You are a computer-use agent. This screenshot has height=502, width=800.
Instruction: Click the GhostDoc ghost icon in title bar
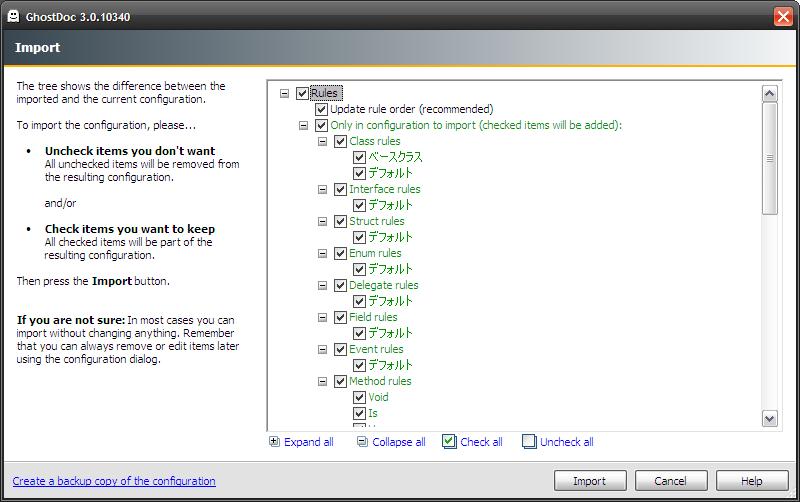[x=13, y=16]
